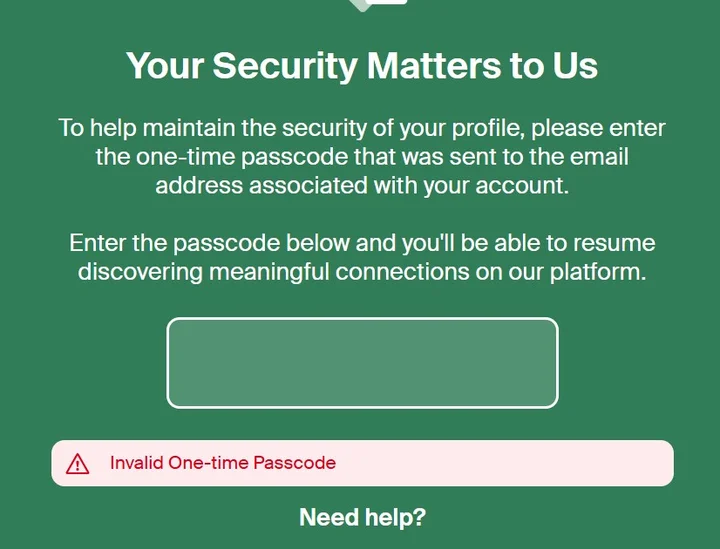The height and width of the screenshot is (549, 720).
Task: Click the paragraph about maintaining profile security
Action: (x=362, y=157)
